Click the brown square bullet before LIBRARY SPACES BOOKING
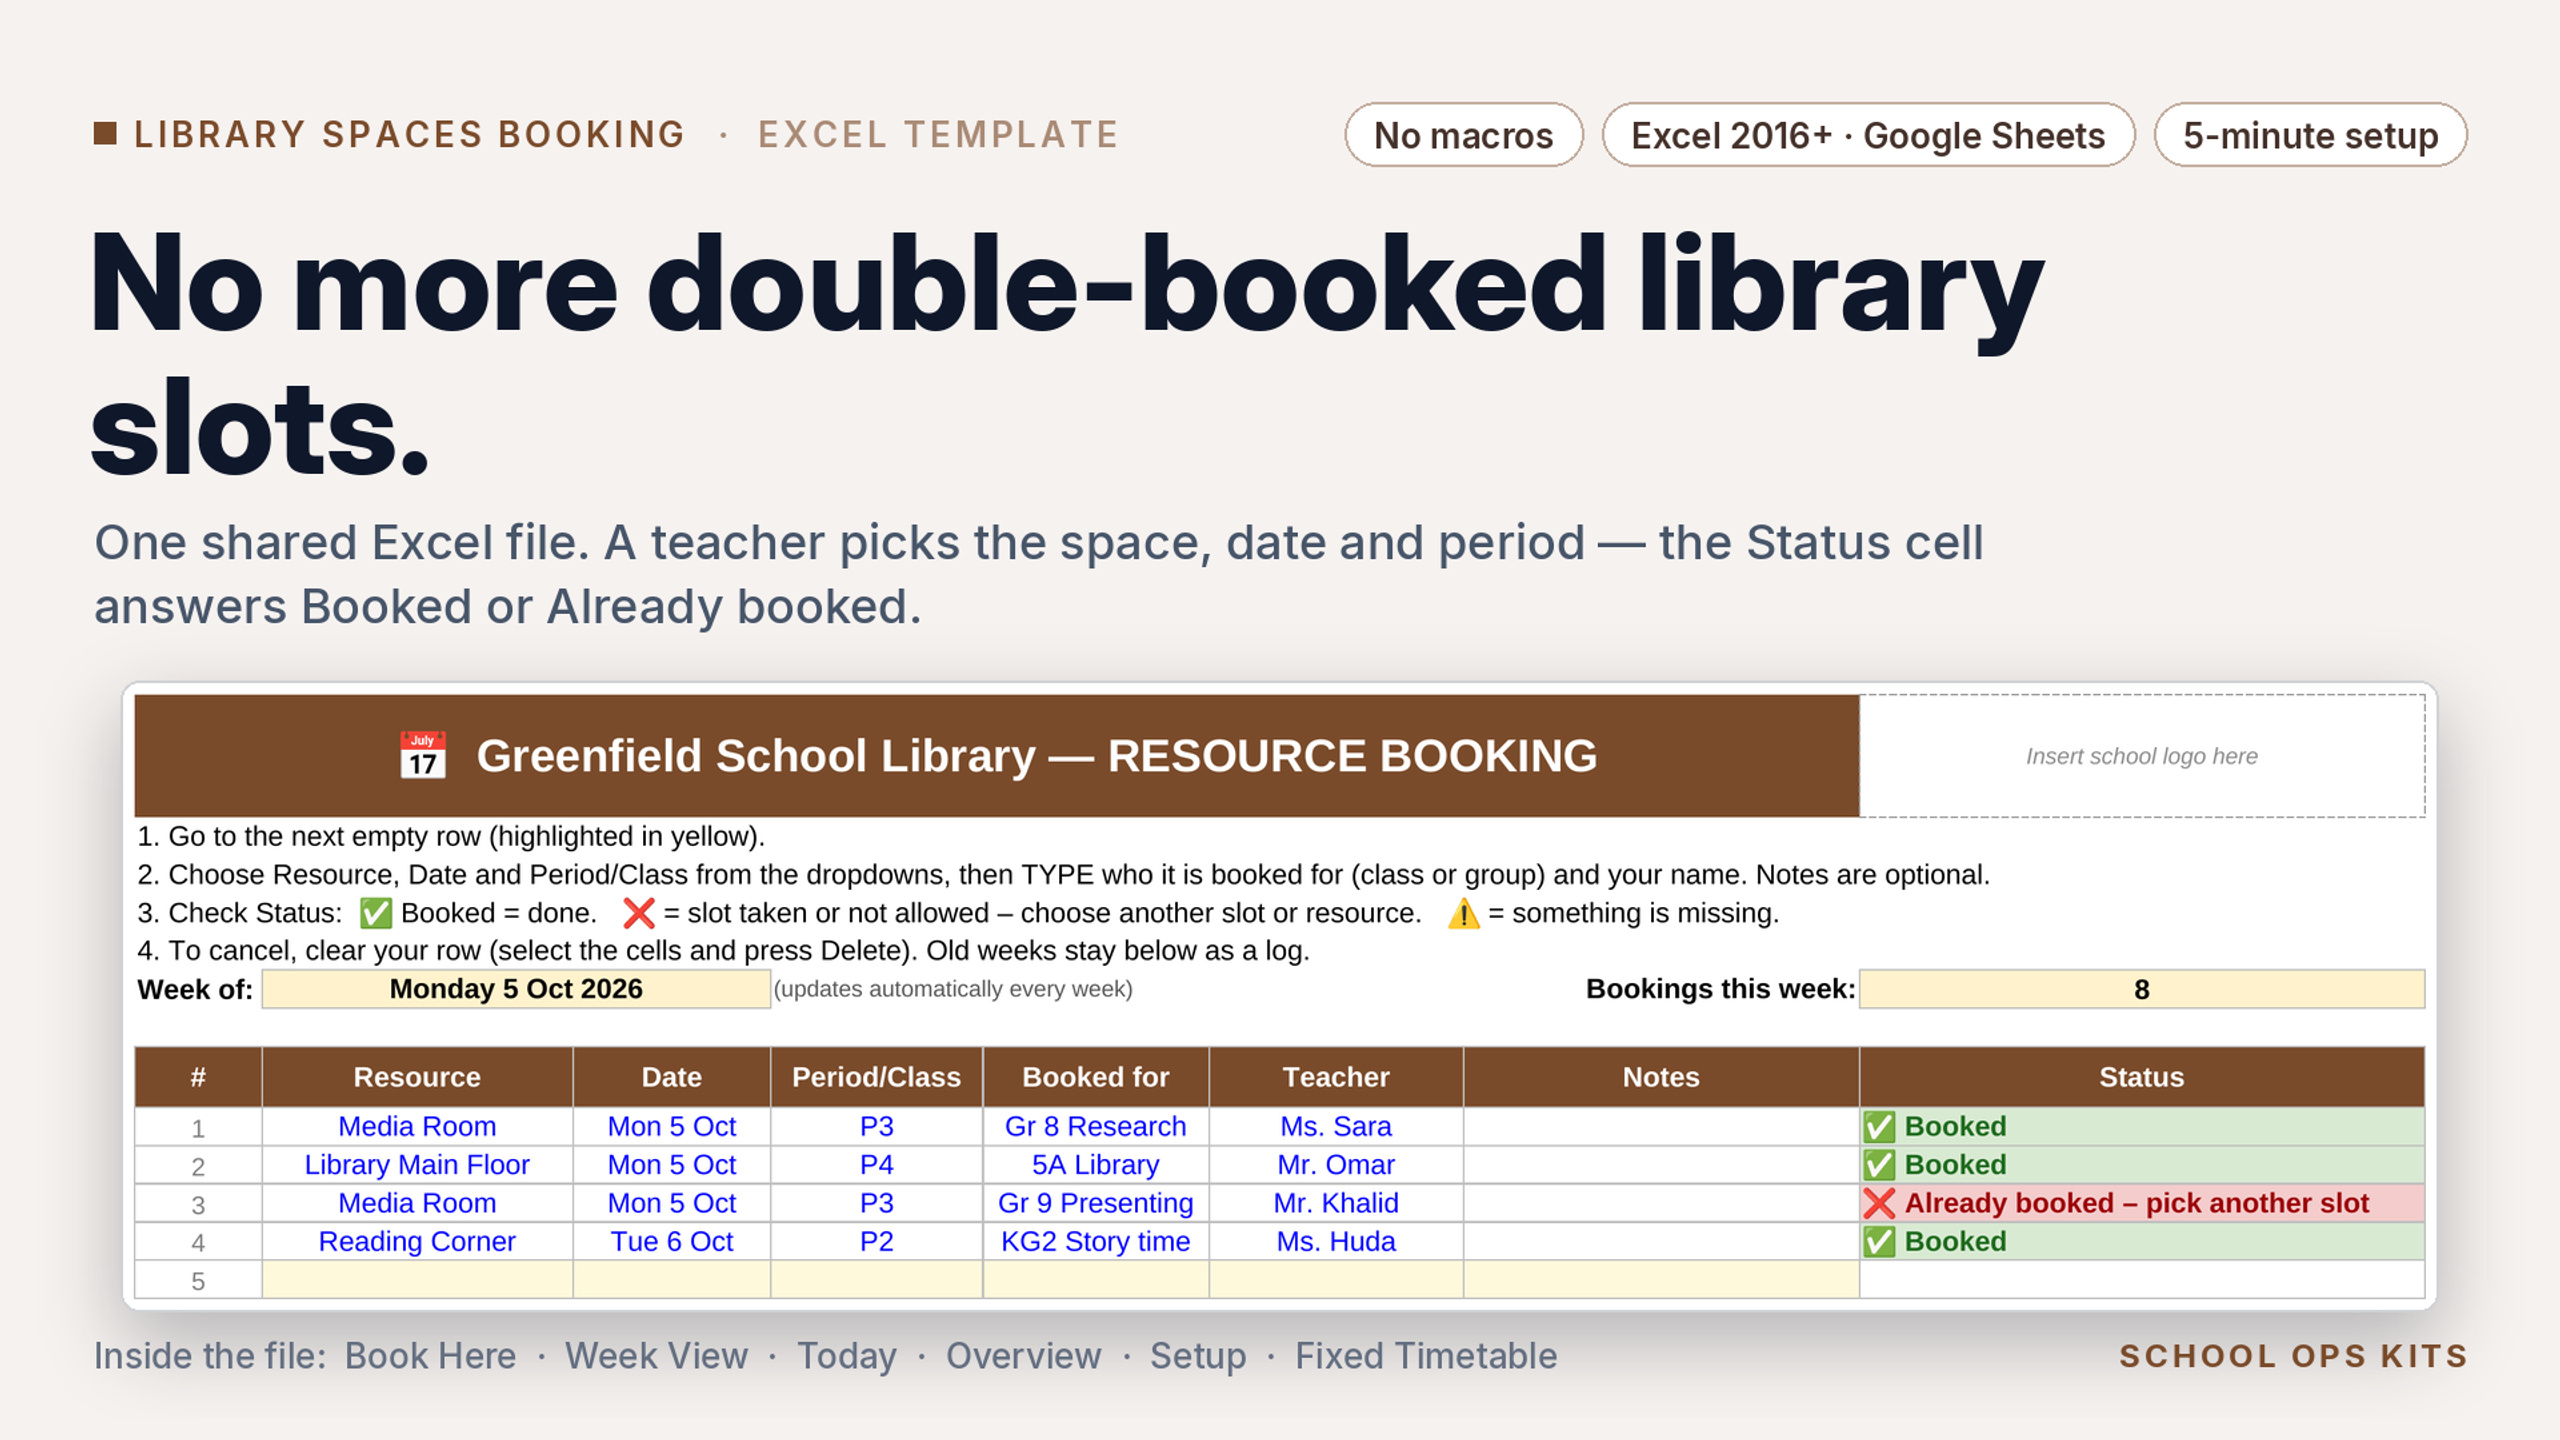Viewport: 2560px width, 1440px height. pos(105,133)
